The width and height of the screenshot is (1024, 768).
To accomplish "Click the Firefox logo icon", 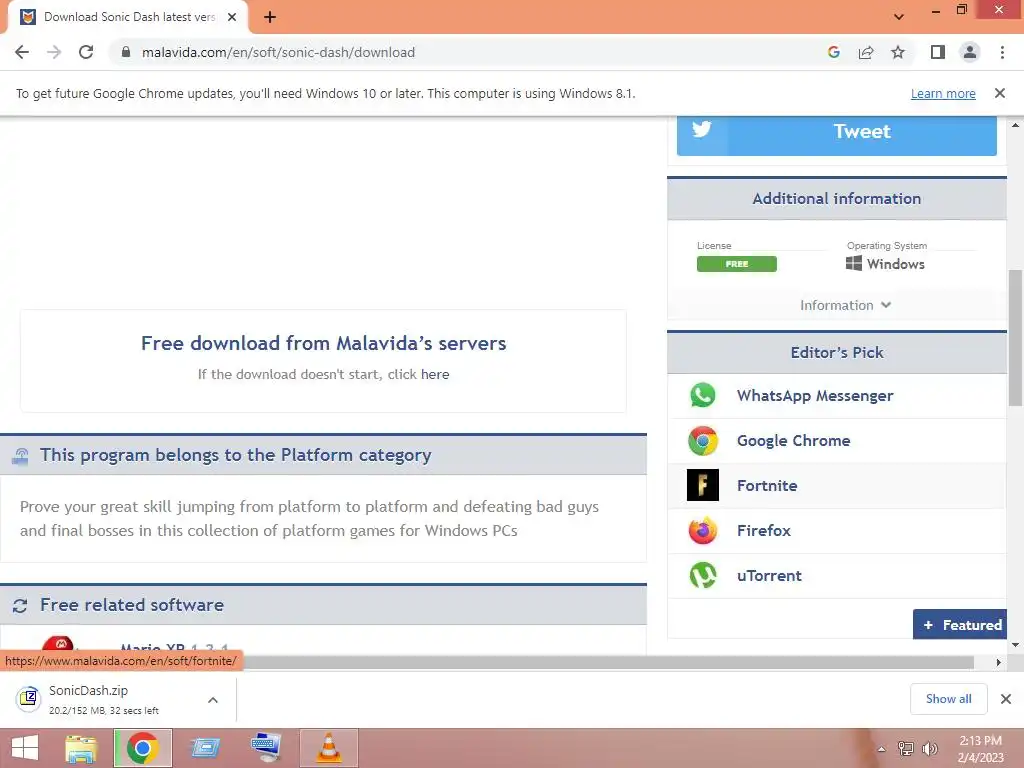I will (703, 530).
